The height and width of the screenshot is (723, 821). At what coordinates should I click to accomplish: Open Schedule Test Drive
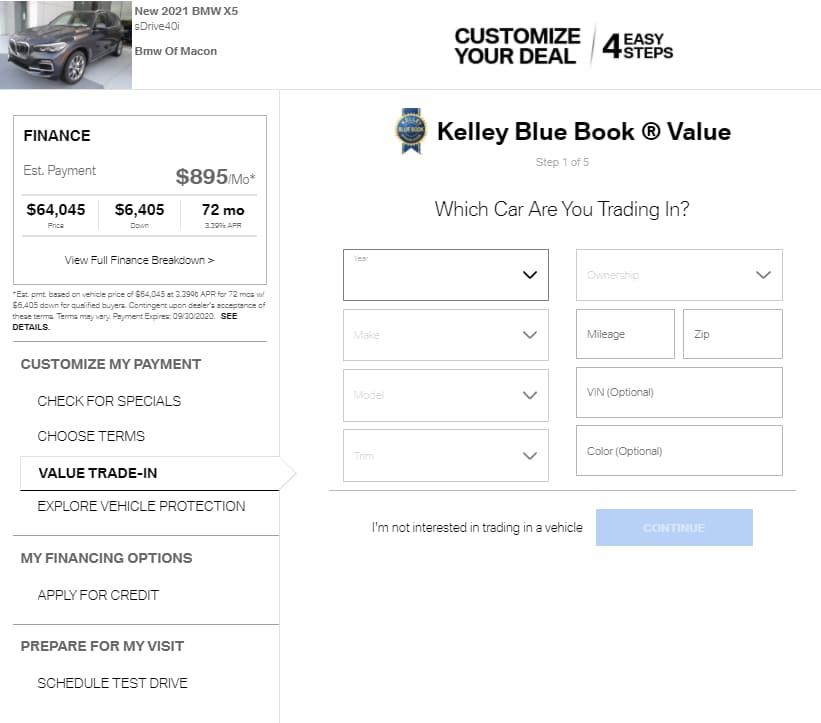pyautogui.click(x=113, y=683)
